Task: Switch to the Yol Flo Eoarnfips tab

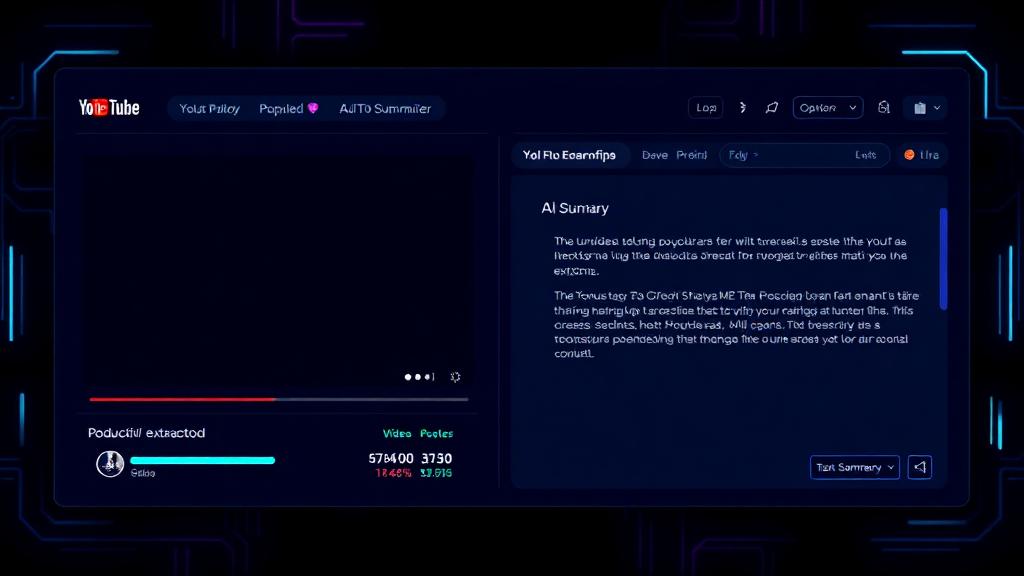Action: pyautogui.click(x=569, y=155)
